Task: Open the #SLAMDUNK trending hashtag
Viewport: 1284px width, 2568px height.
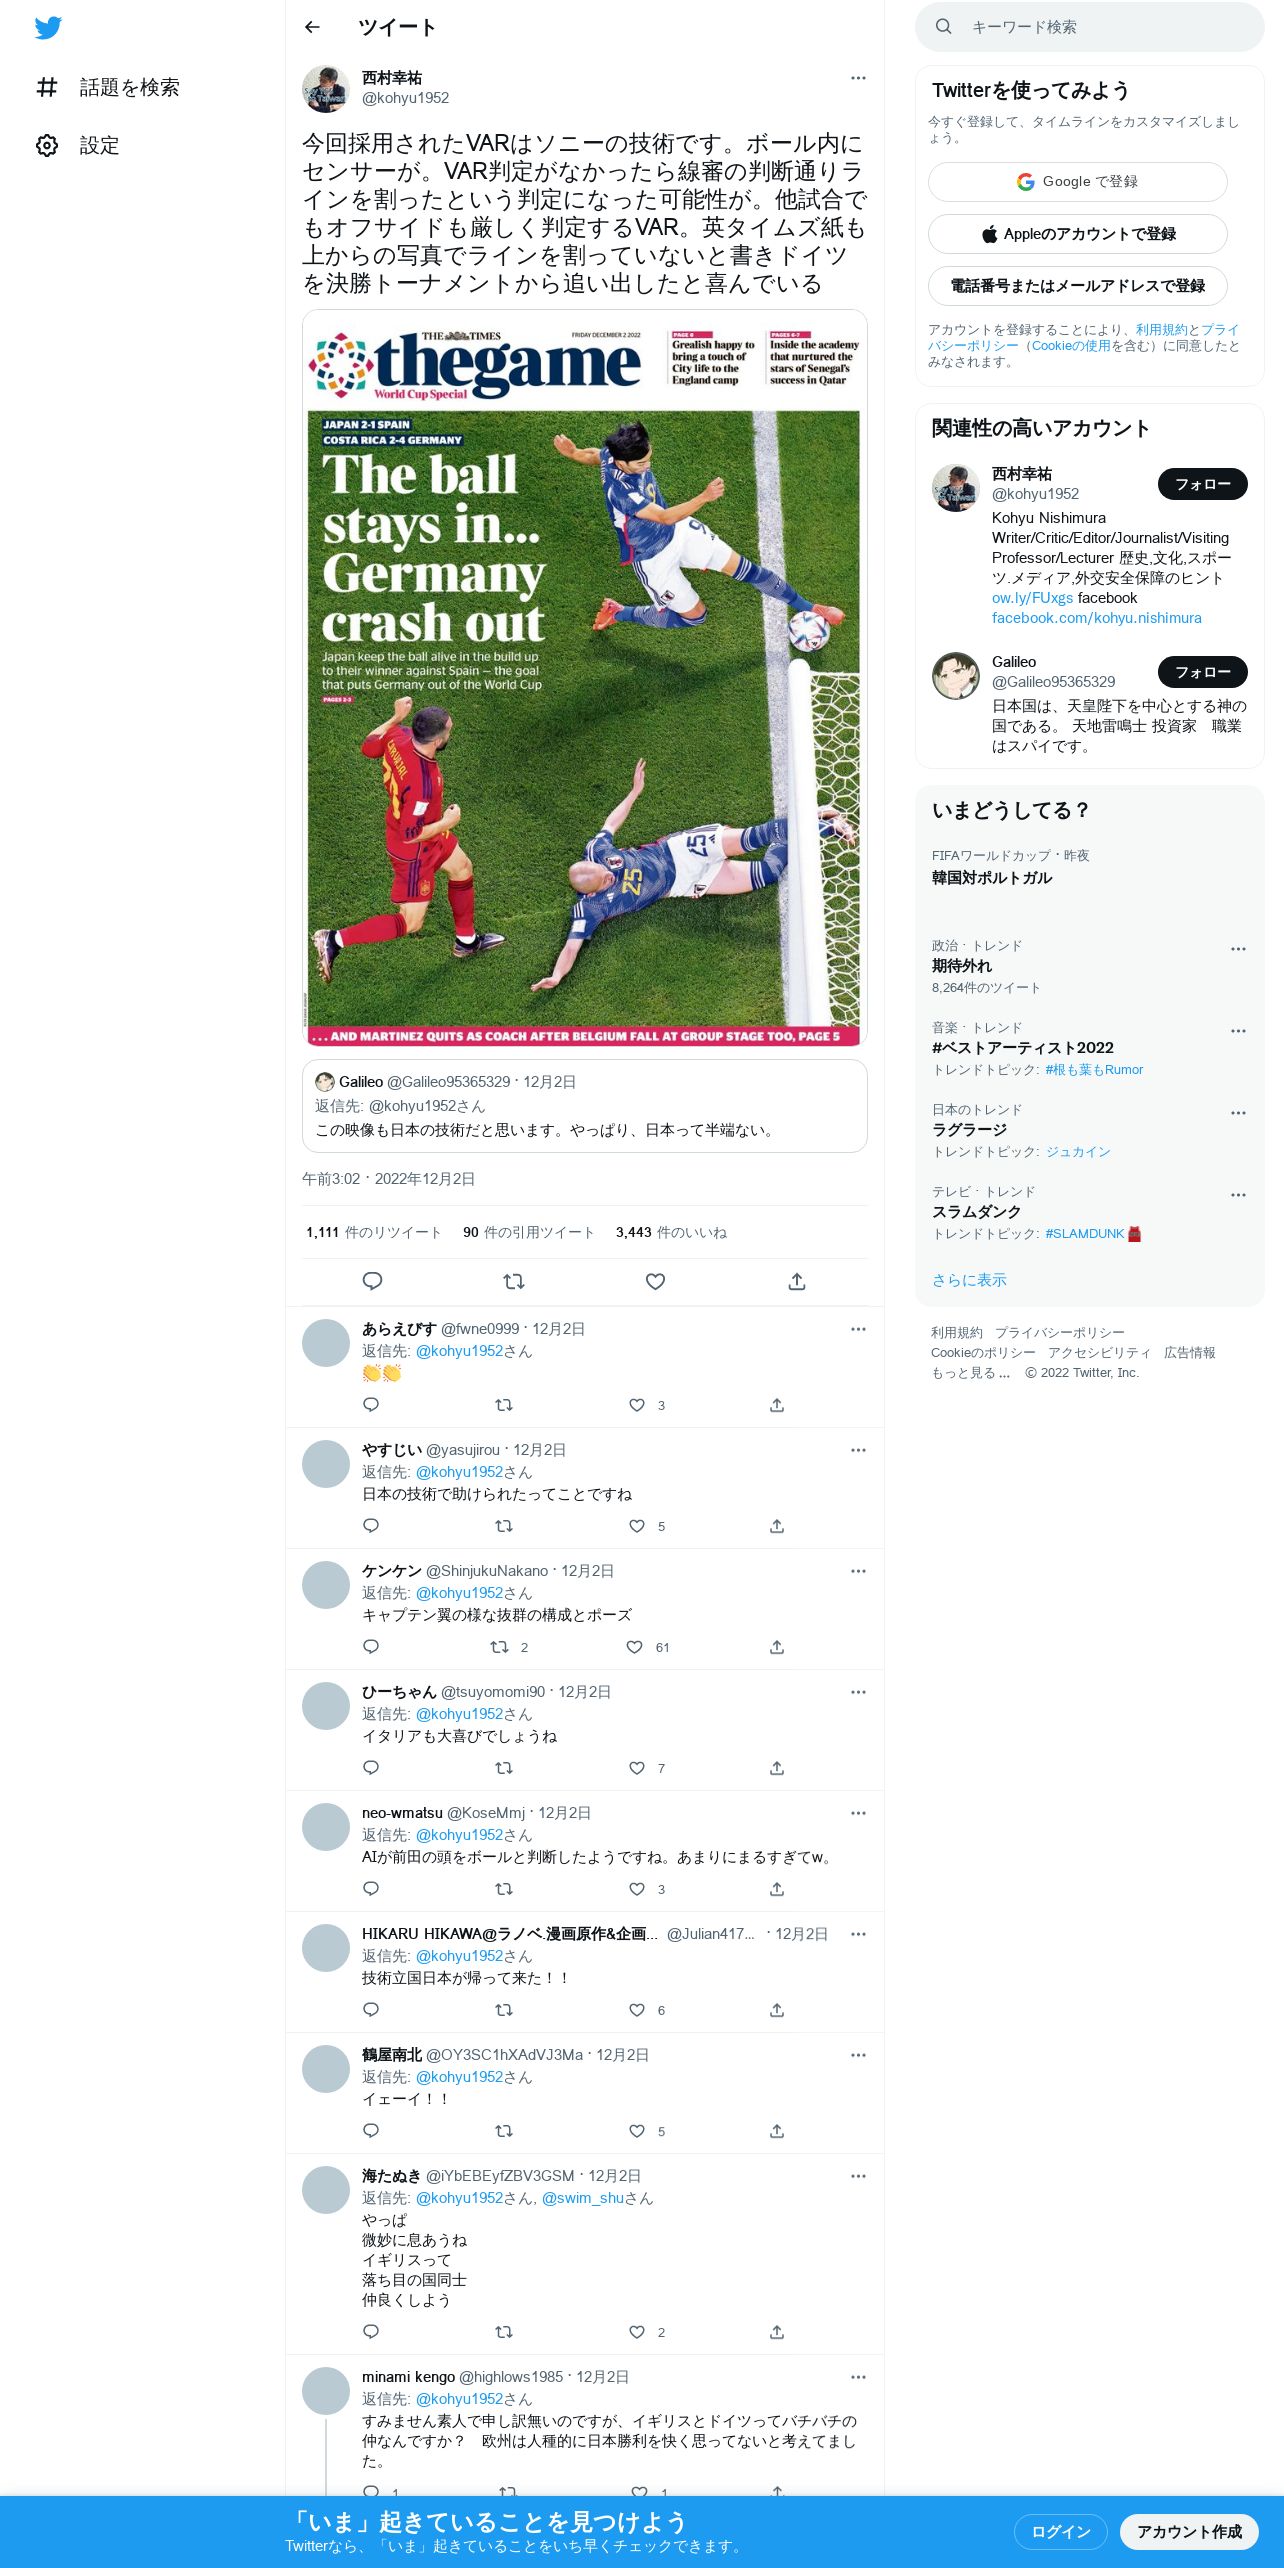Action: pos(1085,1234)
